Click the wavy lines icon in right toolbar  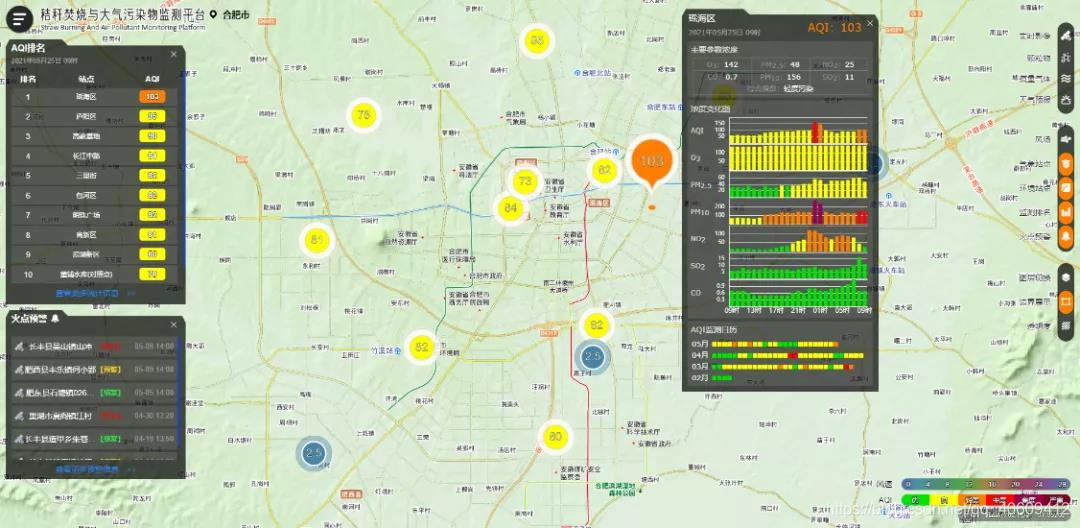pos(1066,78)
